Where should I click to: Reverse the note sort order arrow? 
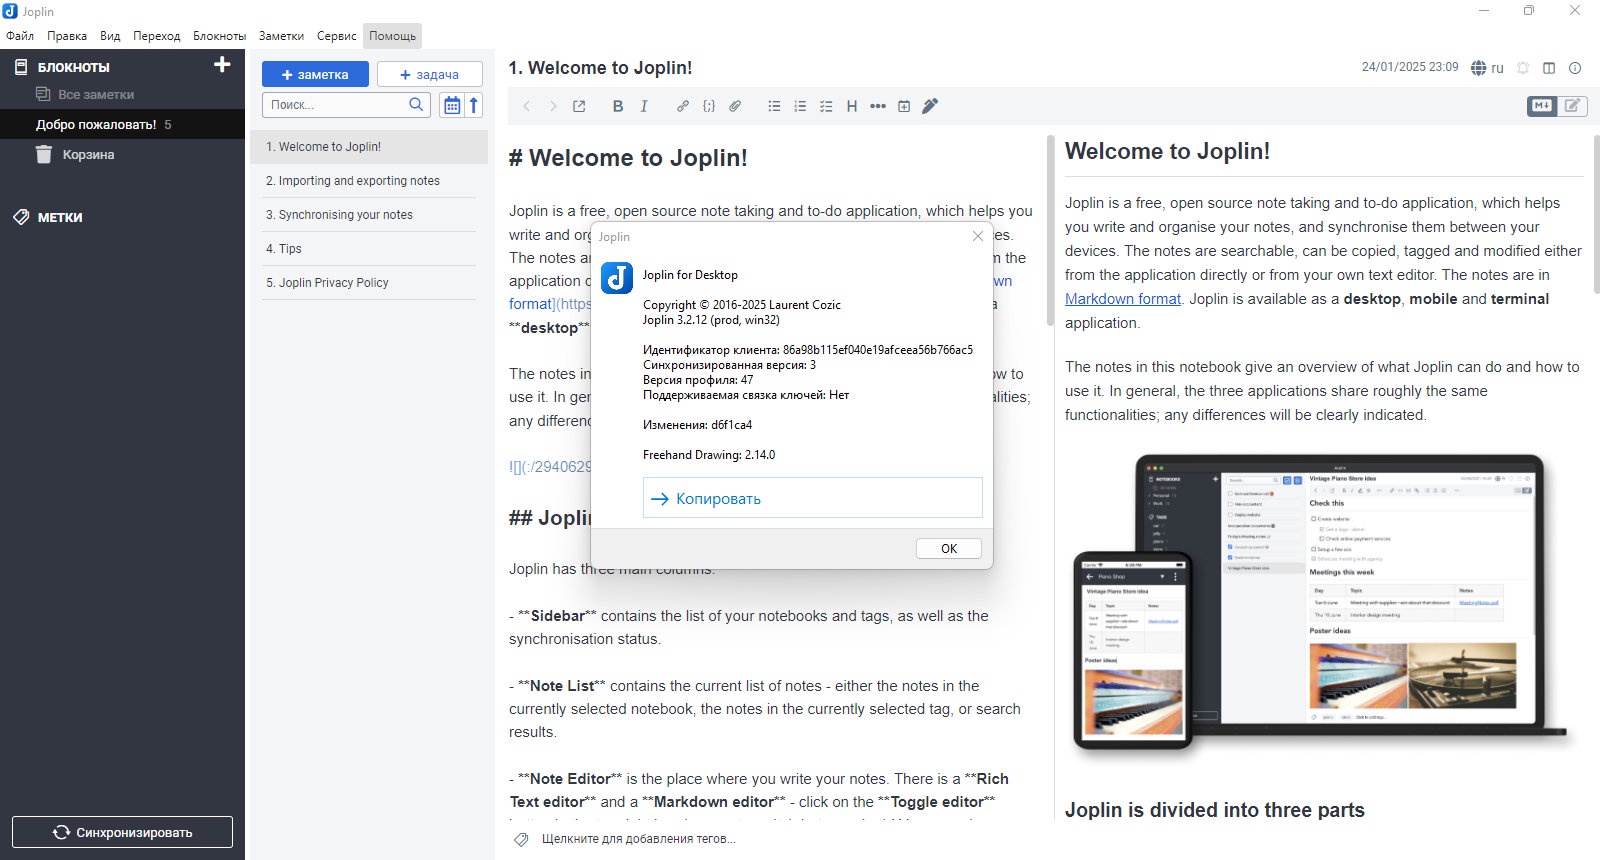click(474, 105)
